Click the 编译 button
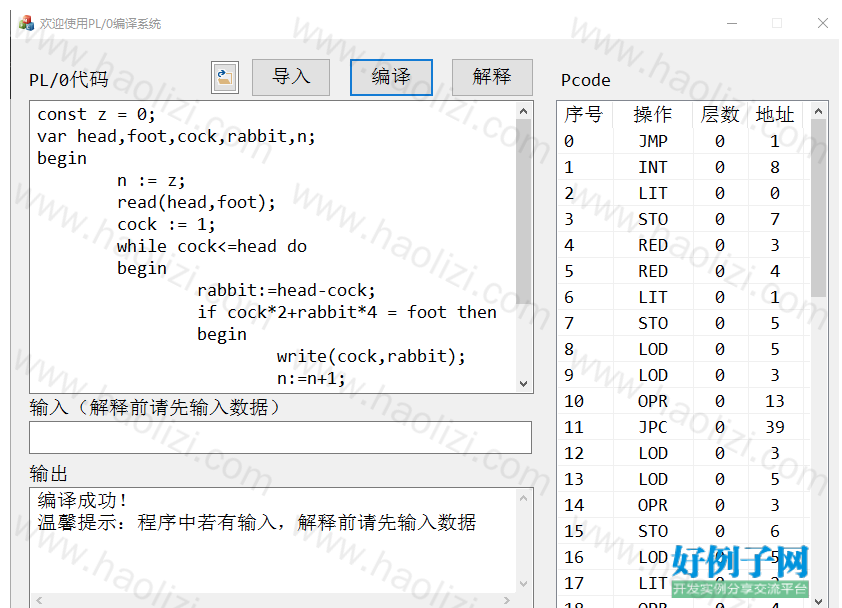This screenshot has width=842, height=608. tap(391, 77)
